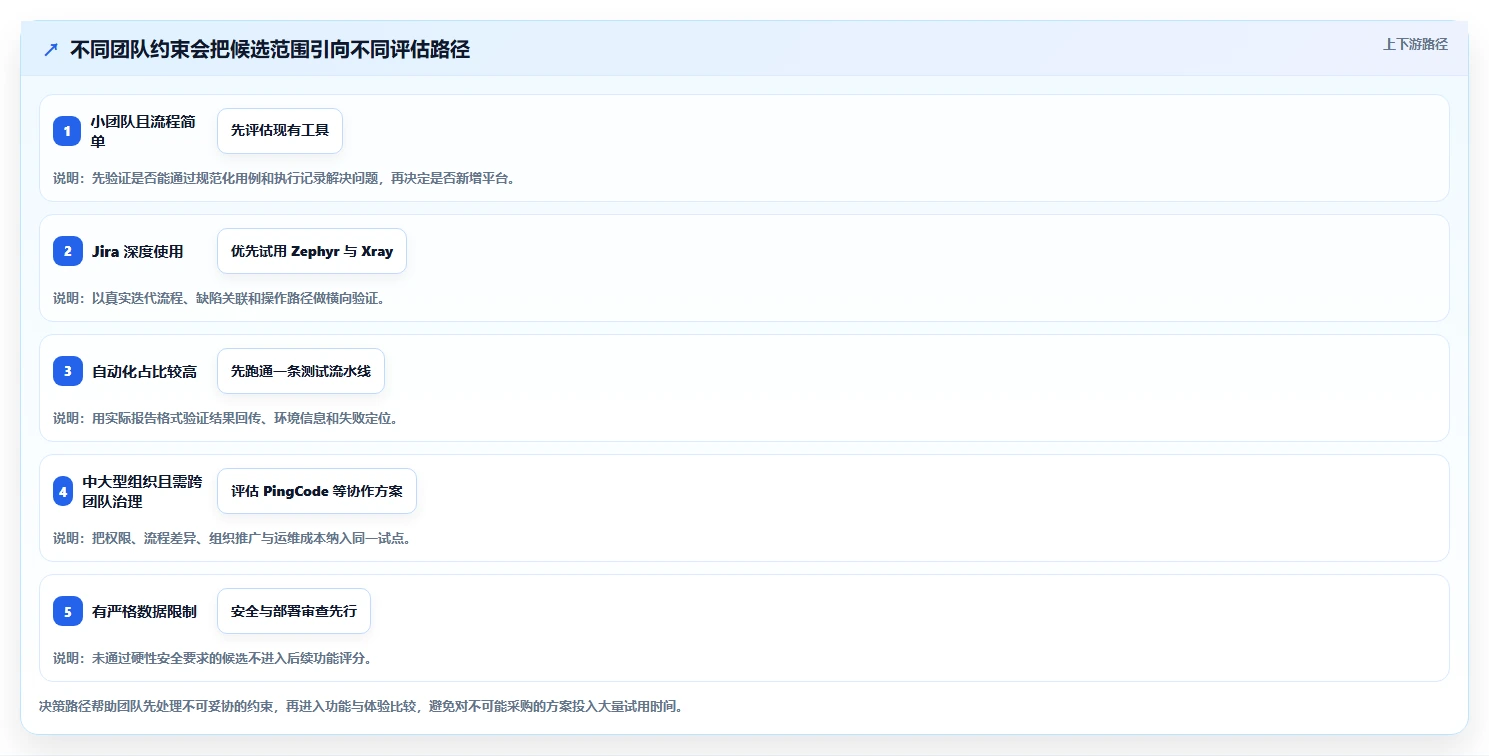Select the Jira 深度使用 heading

click(x=138, y=251)
